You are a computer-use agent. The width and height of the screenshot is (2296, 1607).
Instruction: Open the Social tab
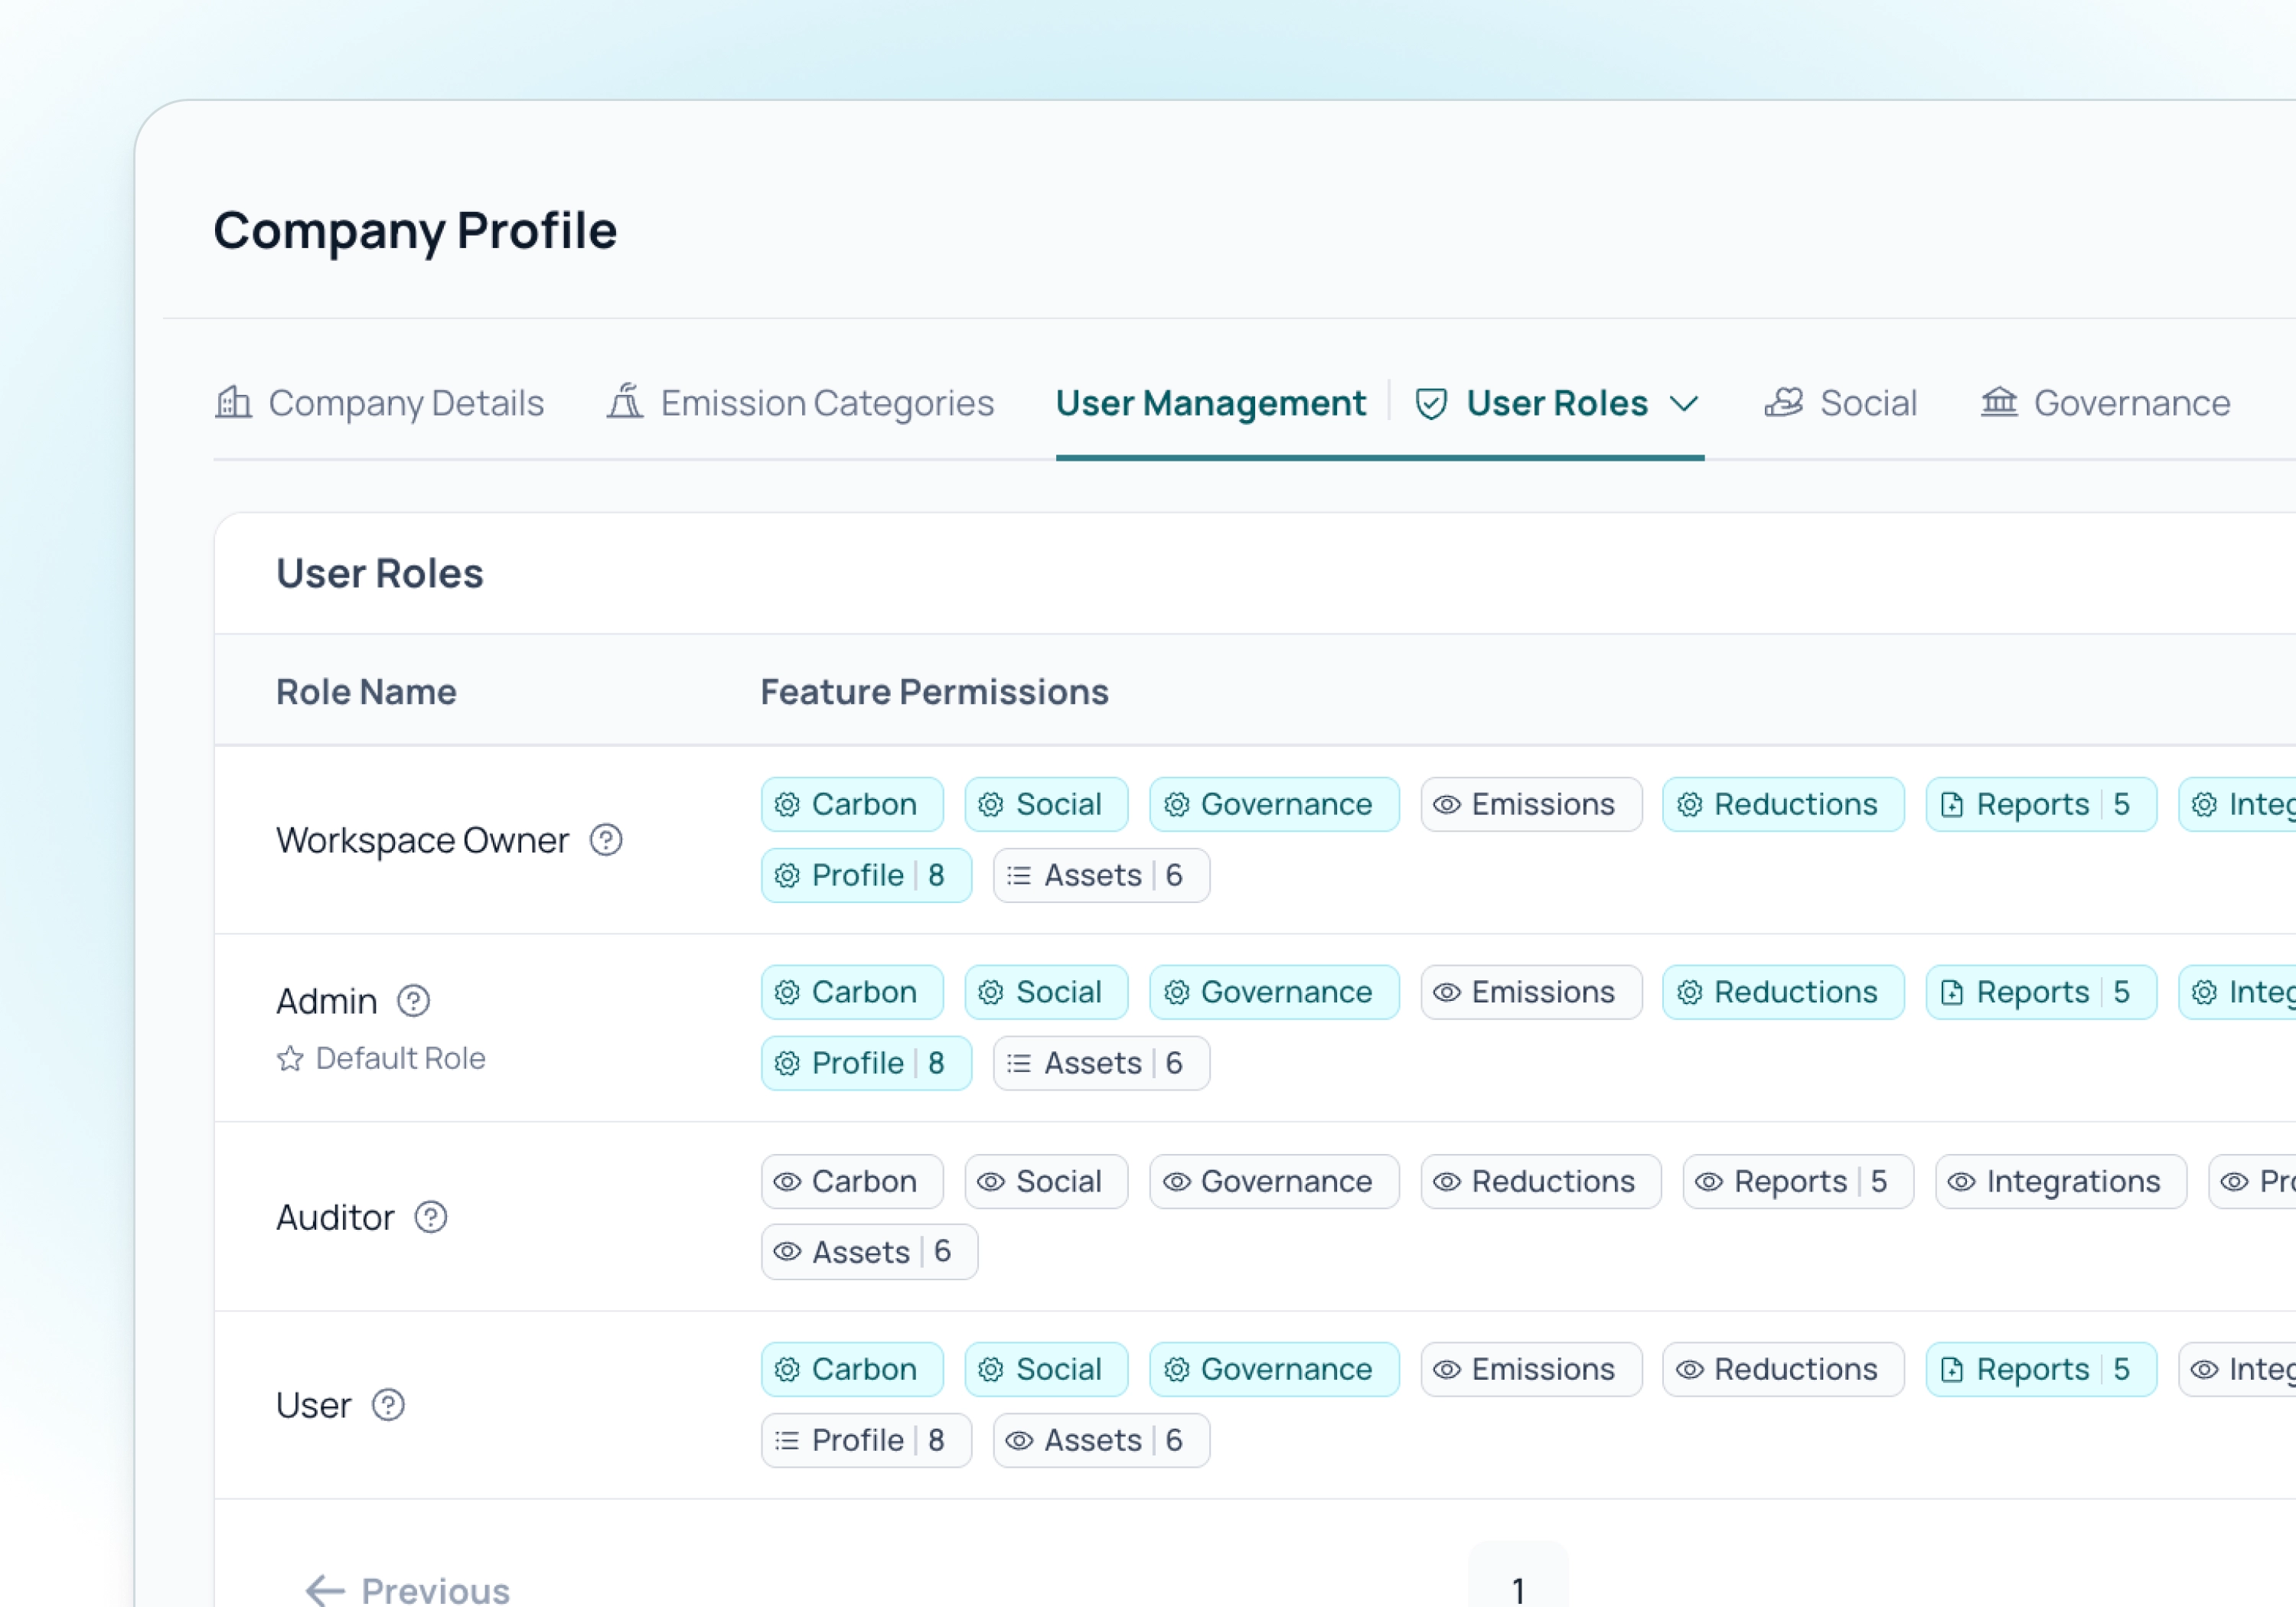(x=1841, y=403)
